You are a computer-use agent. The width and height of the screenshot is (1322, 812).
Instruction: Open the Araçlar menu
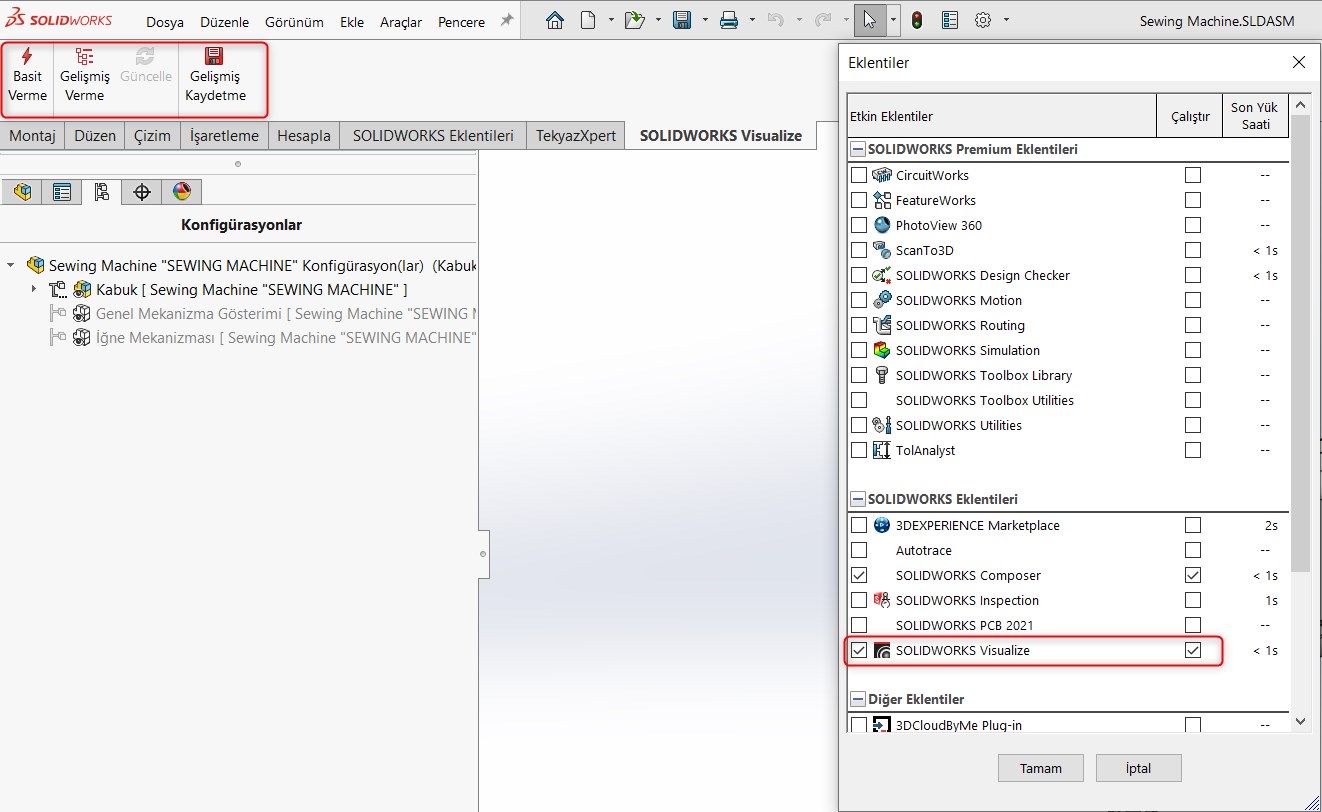coord(401,22)
